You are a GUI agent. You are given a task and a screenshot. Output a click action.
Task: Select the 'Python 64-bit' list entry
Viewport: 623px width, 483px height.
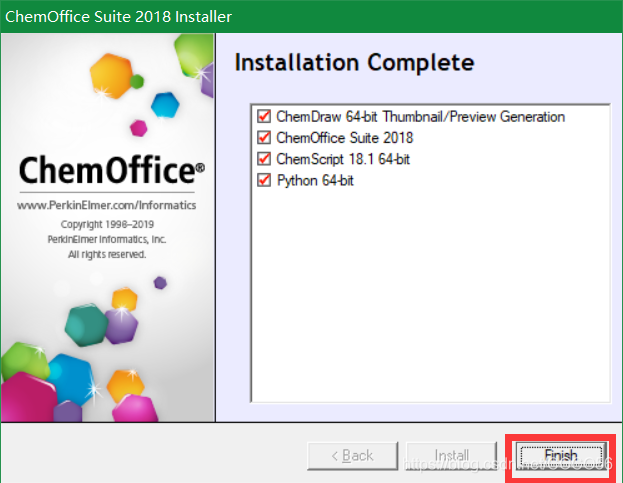pos(315,180)
